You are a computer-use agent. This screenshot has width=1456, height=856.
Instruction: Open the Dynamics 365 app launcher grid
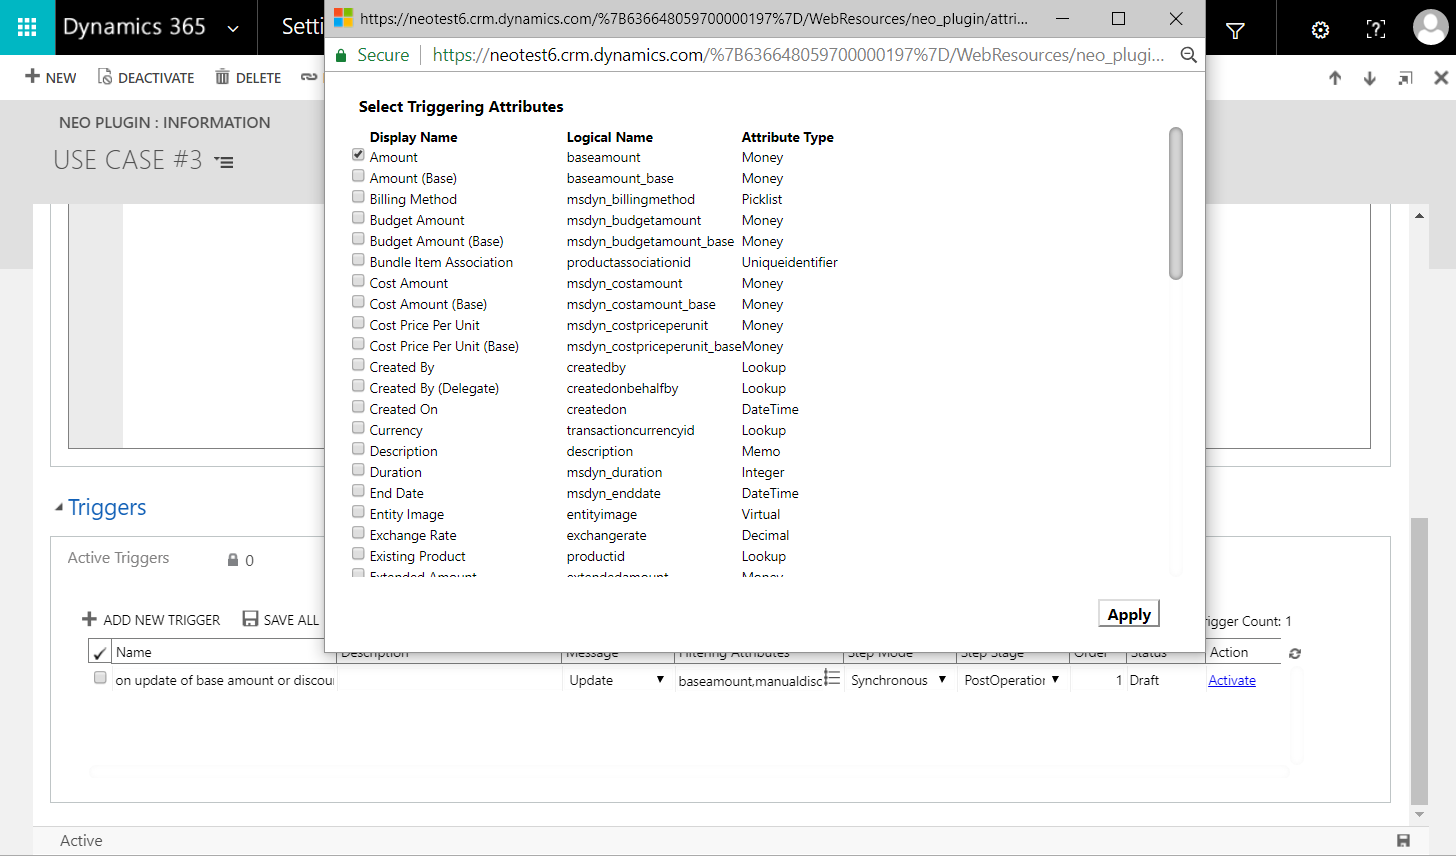27,27
